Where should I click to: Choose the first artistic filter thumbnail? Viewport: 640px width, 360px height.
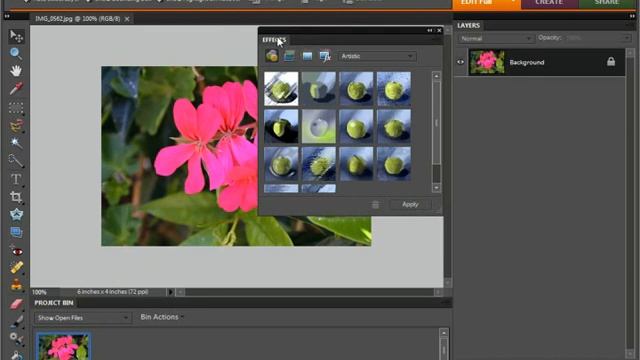click(x=281, y=89)
